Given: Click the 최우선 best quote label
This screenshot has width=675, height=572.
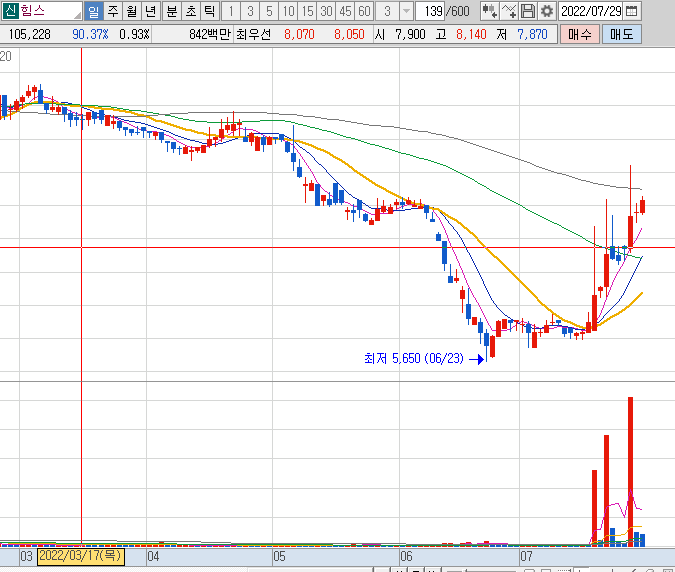Looking at the screenshot, I should [253, 34].
